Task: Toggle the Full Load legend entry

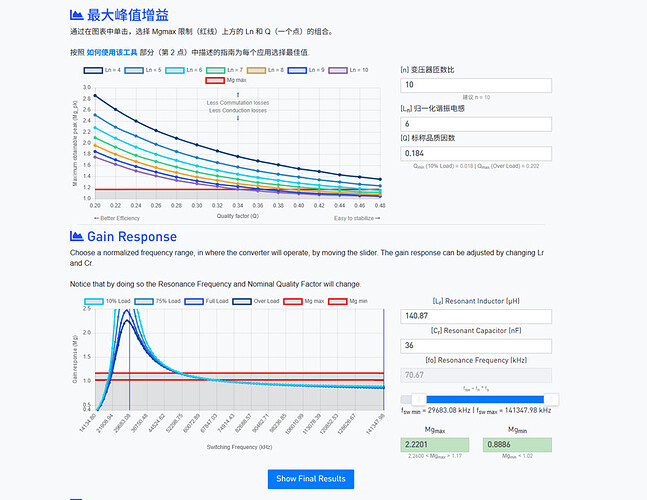Action: (x=206, y=299)
